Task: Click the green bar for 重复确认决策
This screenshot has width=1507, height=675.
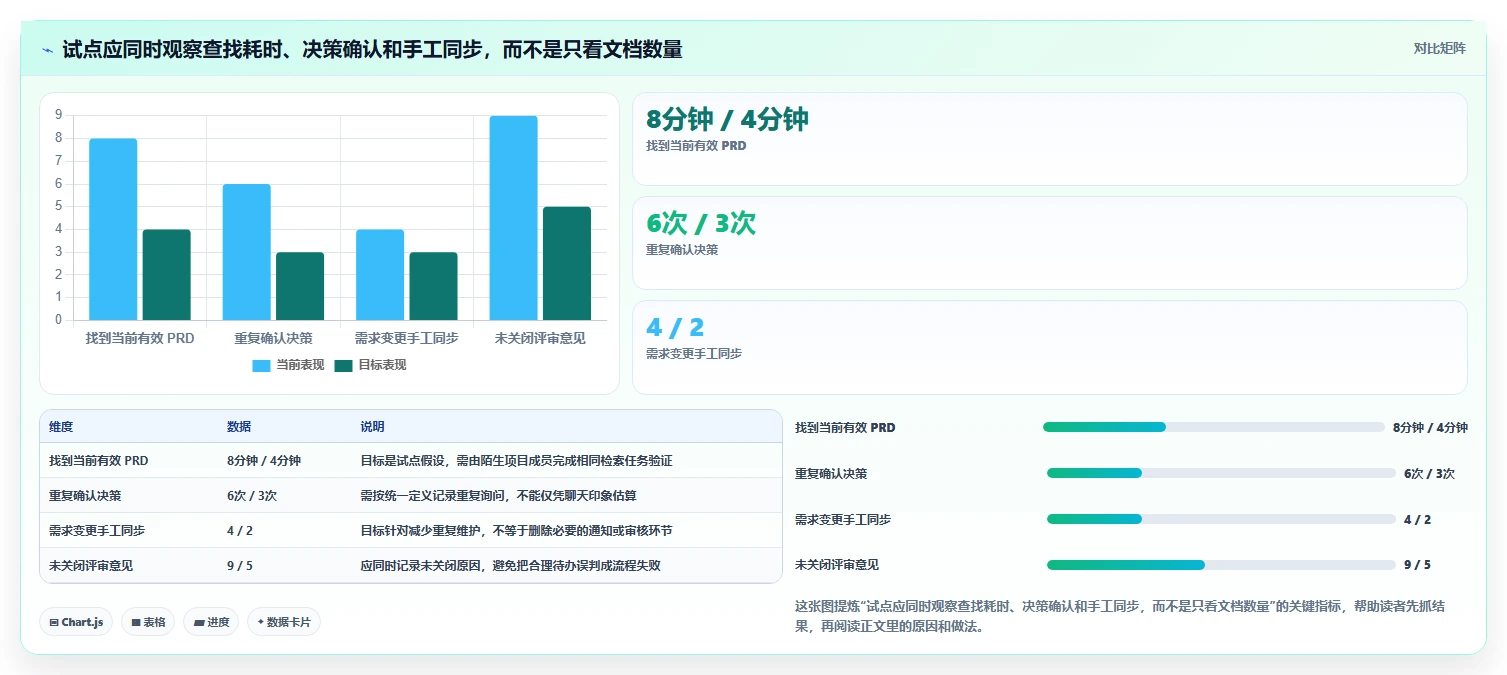Action: (300, 286)
